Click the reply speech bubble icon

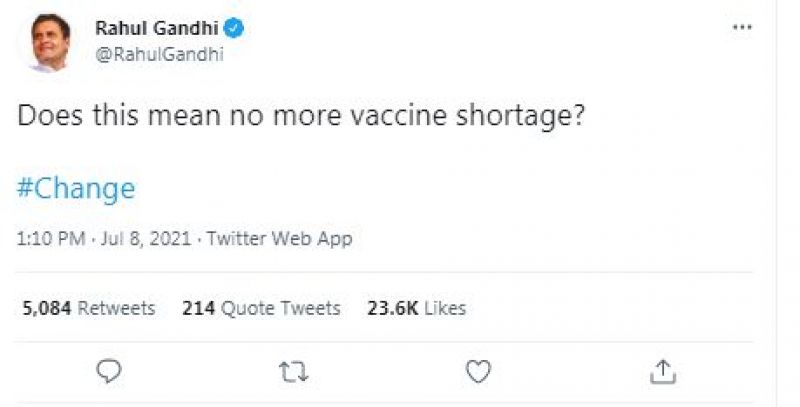tap(109, 372)
